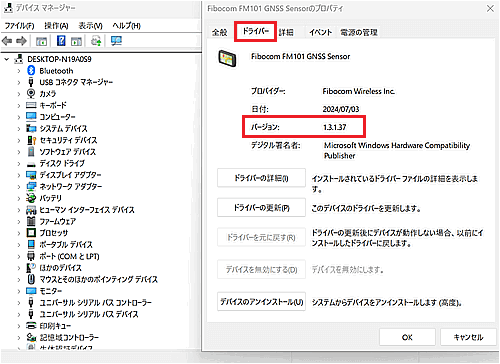The image size is (500, 364).
Task: Click the ネットワーク アダプター icon
Action: (x=31, y=186)
